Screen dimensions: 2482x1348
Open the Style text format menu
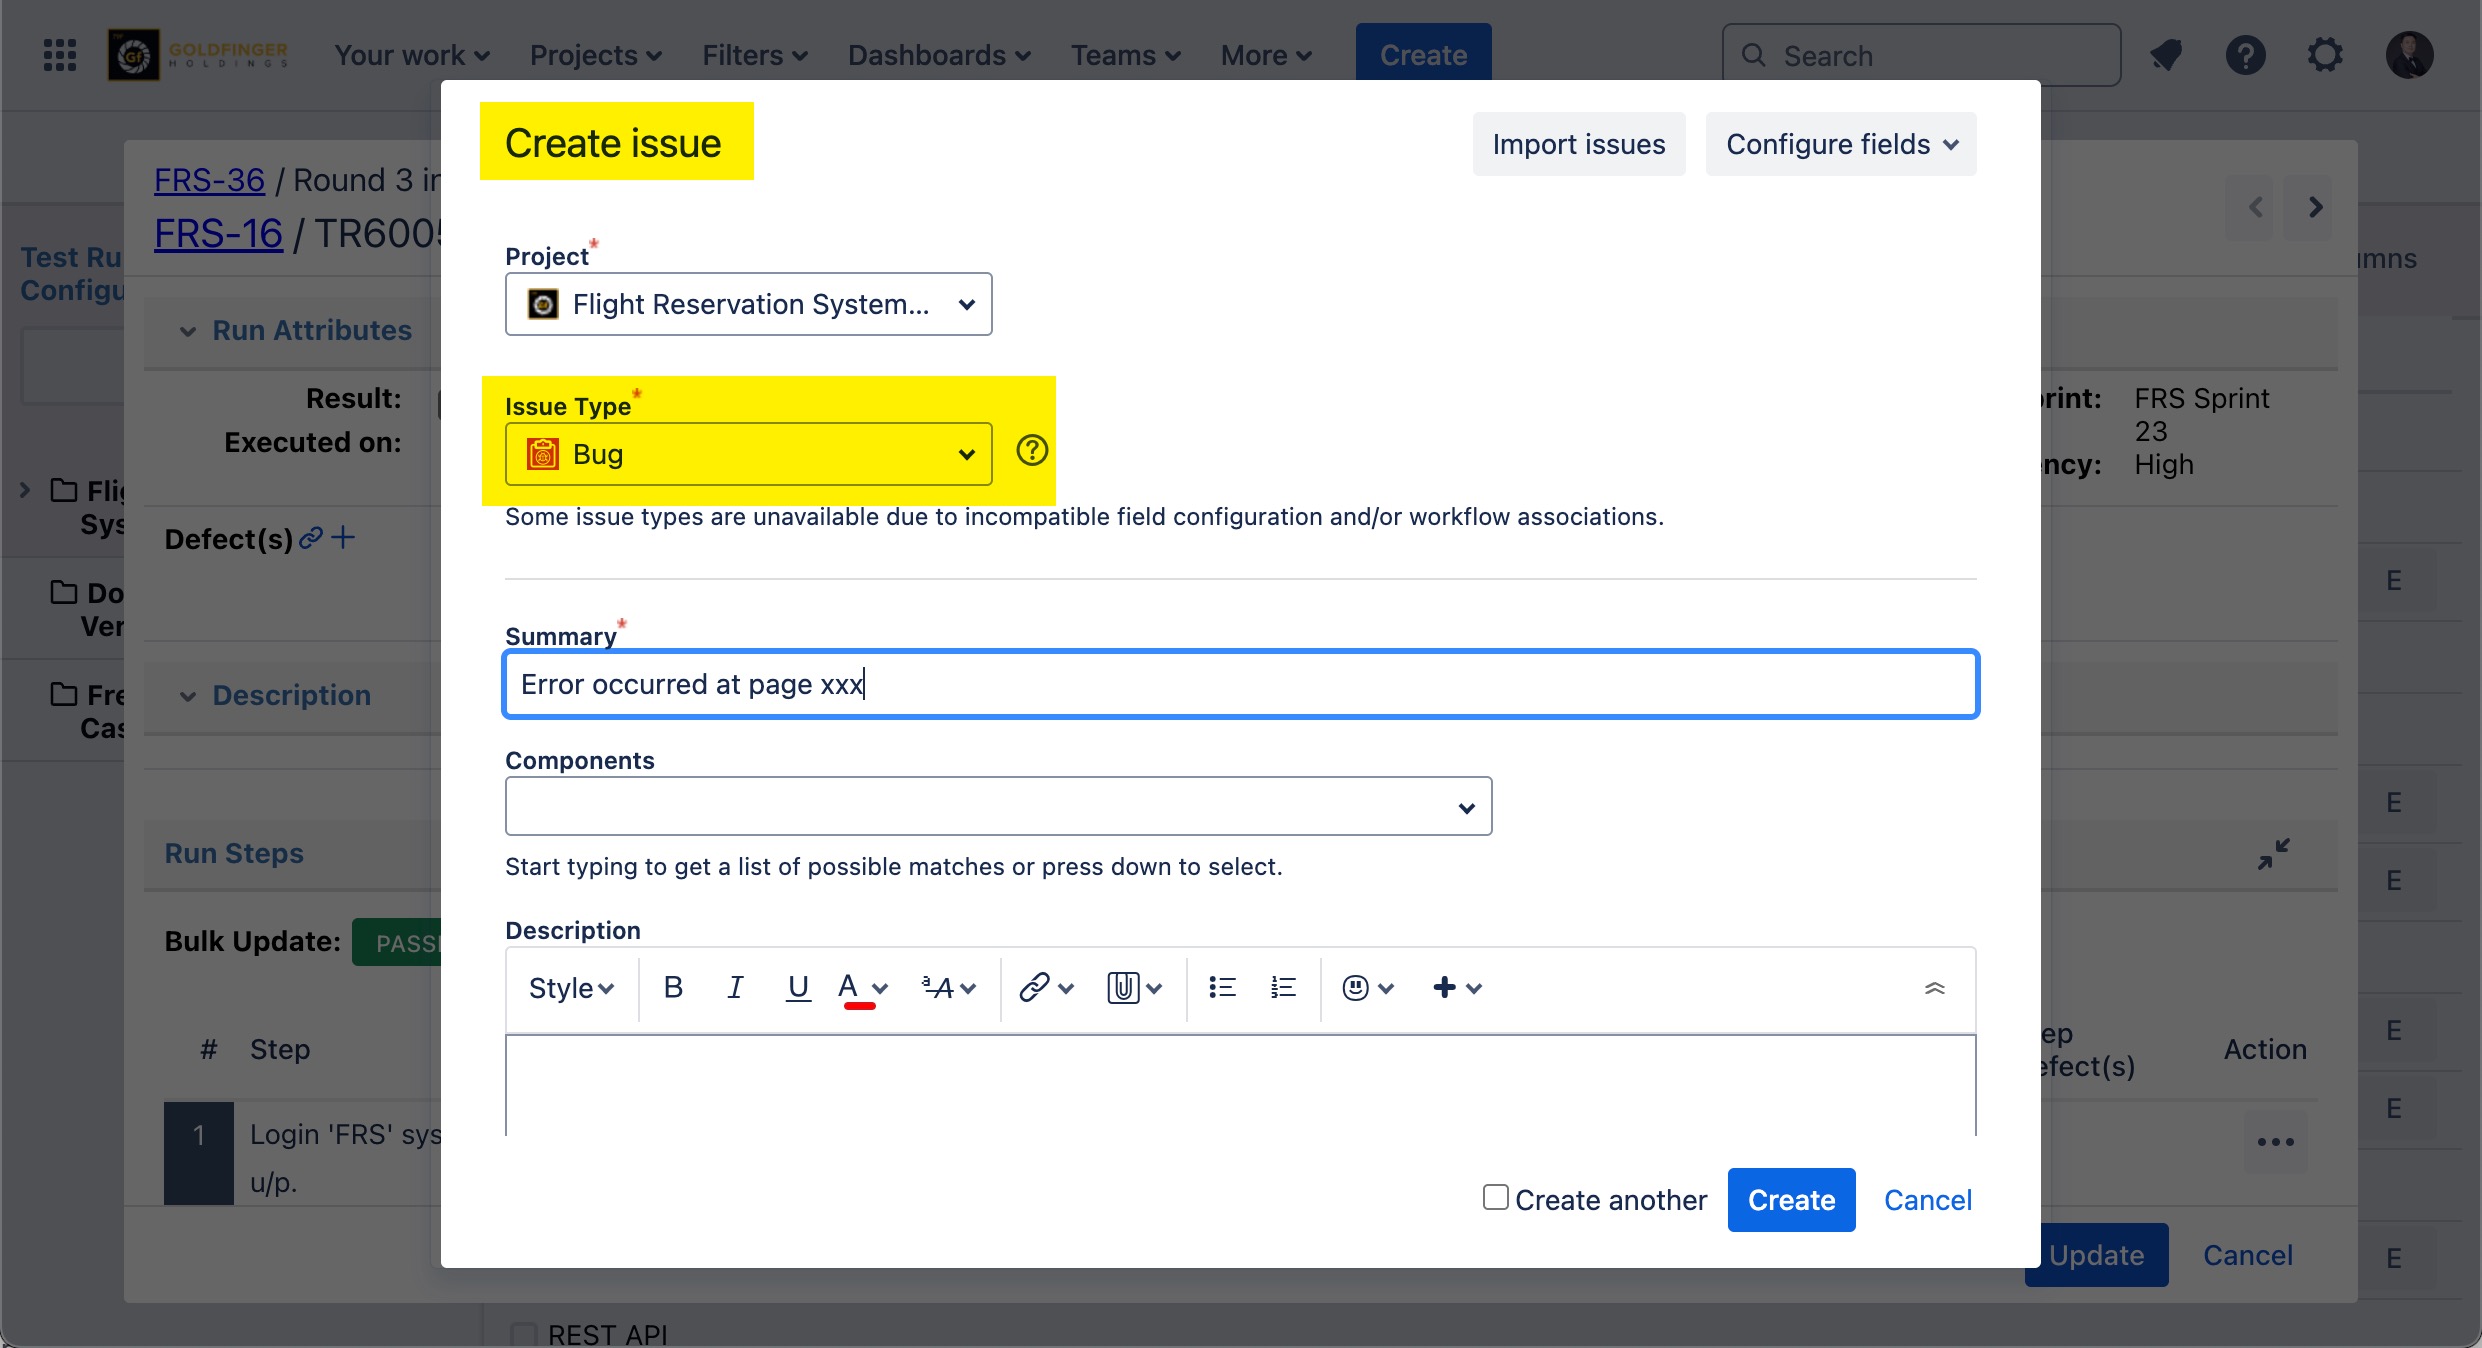click(x=570, y=988)
